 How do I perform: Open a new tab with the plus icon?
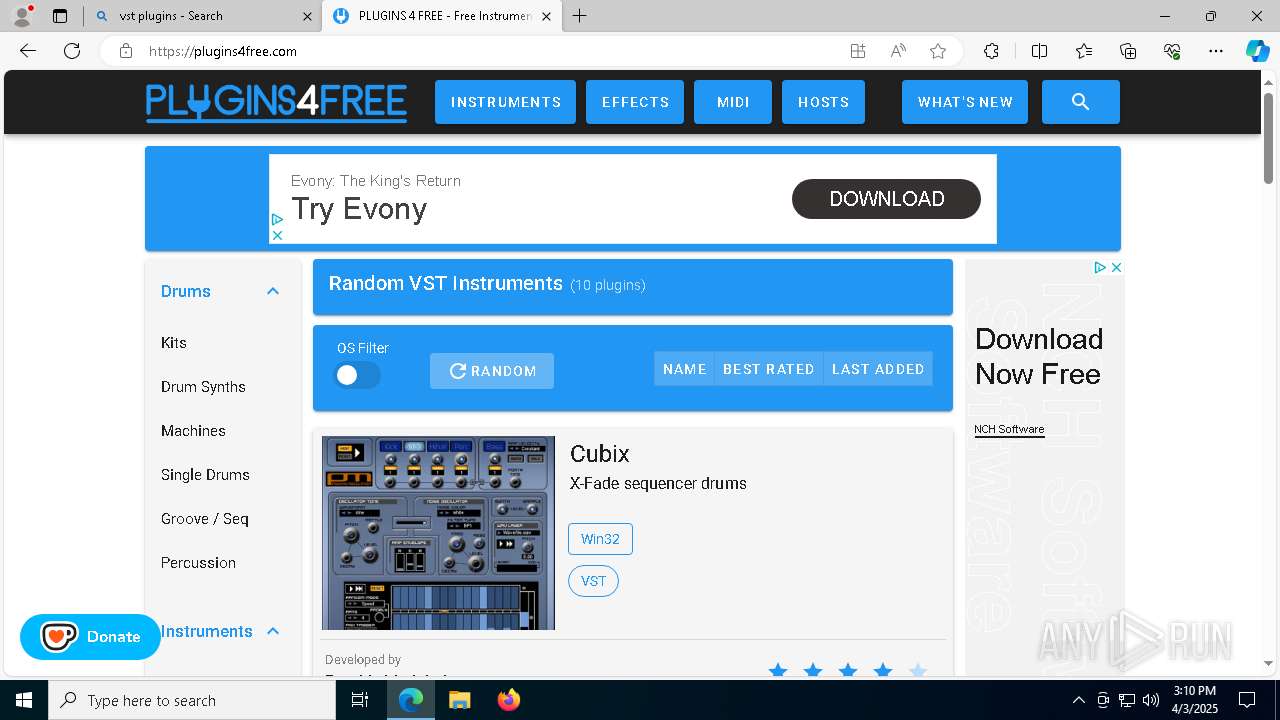[579, 16]
